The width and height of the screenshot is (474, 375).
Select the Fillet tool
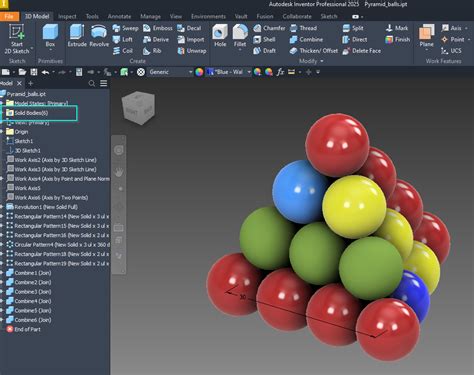click(x=240, y=37)
